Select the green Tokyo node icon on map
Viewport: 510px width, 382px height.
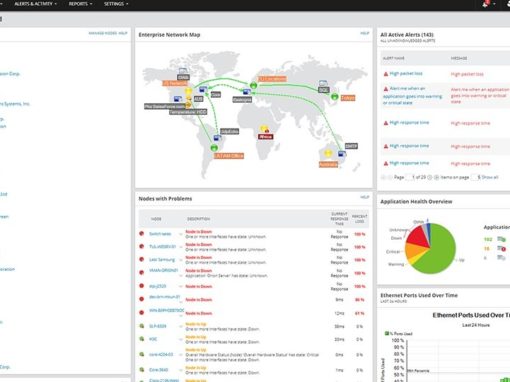[x=335, y=97]
